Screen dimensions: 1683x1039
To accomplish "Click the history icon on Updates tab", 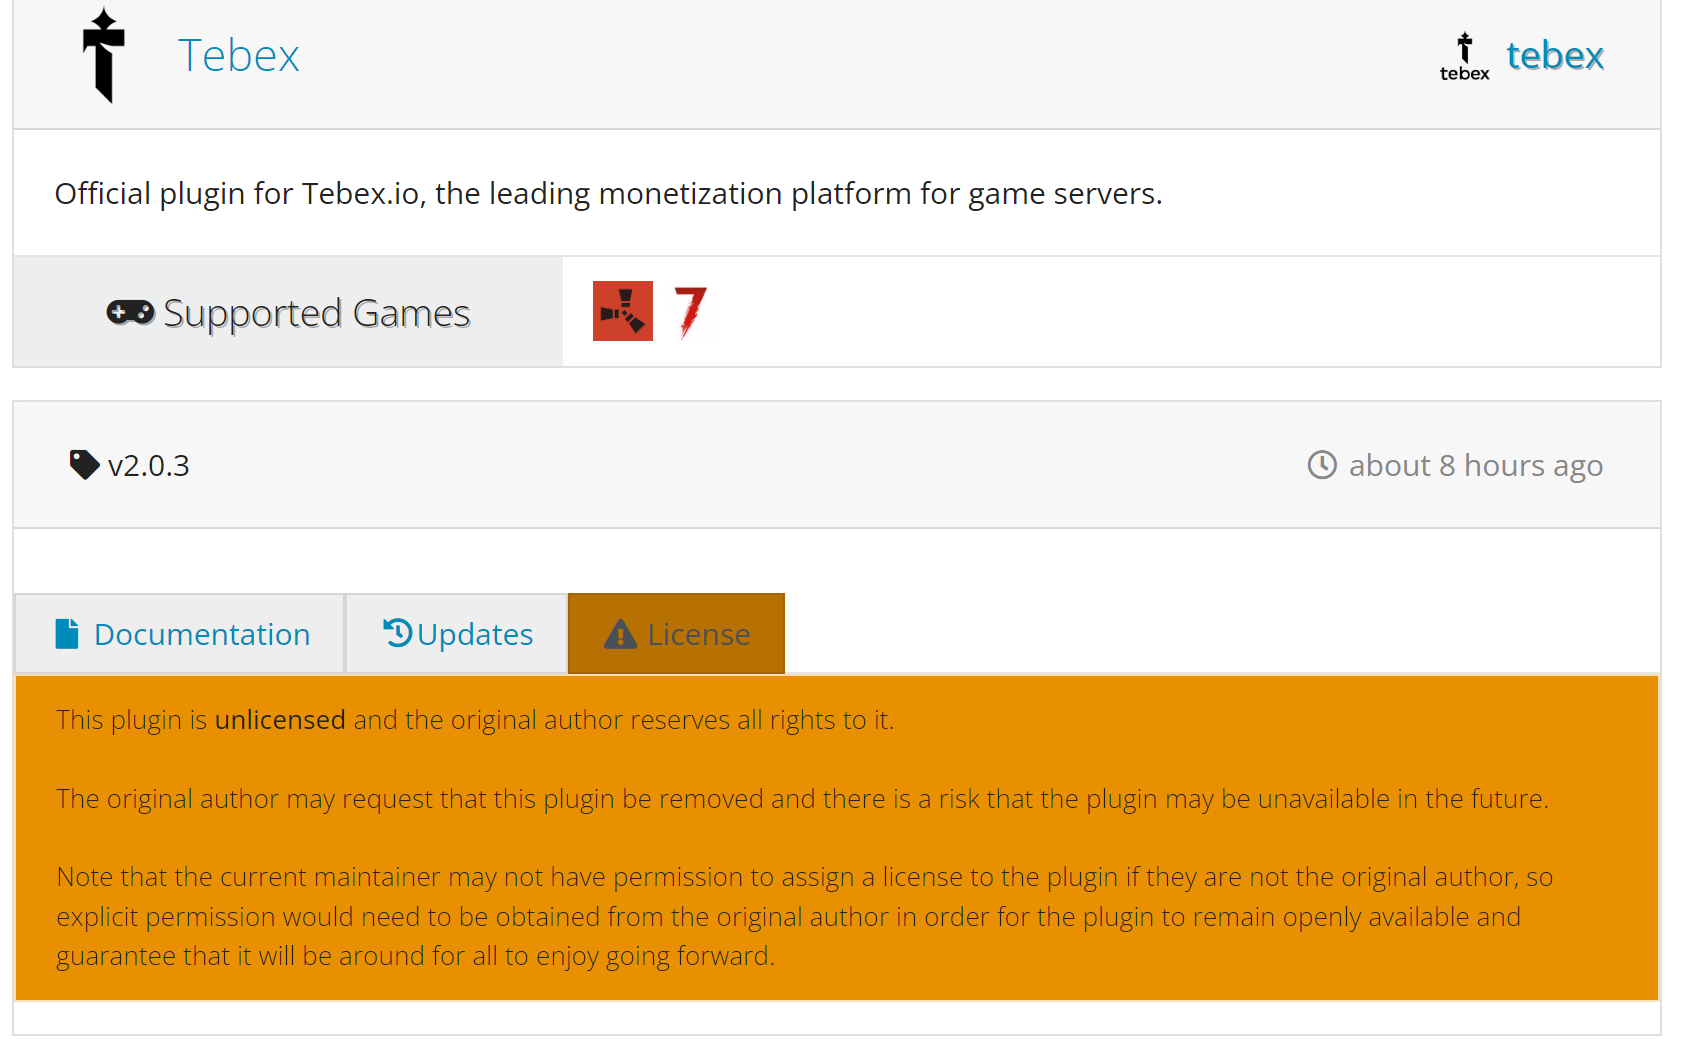I will [x=396, y=632].
